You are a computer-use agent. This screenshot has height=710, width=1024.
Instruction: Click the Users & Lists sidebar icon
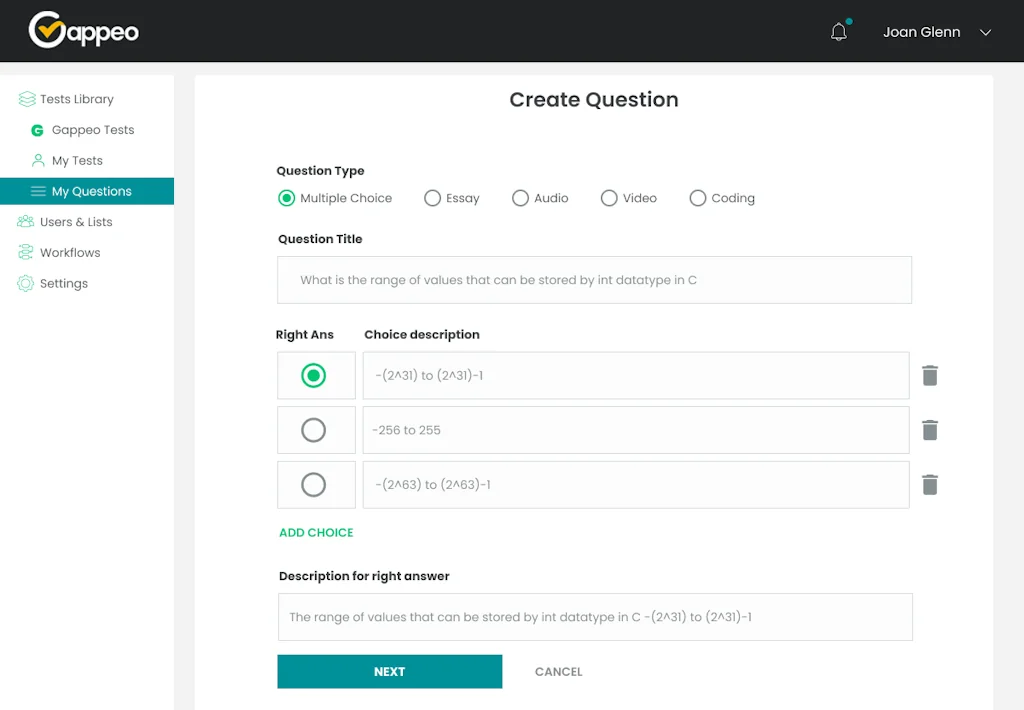click(25, 221)
